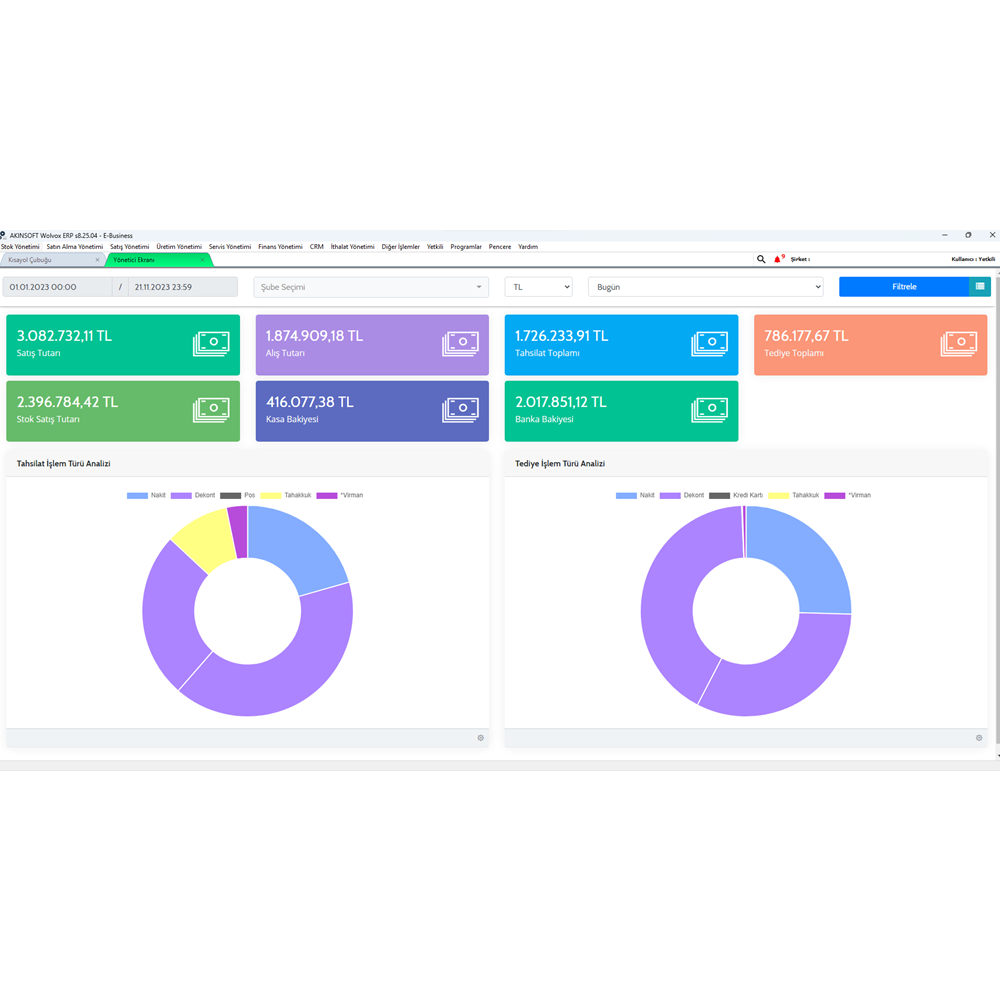Open the Bugün date range dropdown
1000x1000 pixels.
[x=705, y=287]
